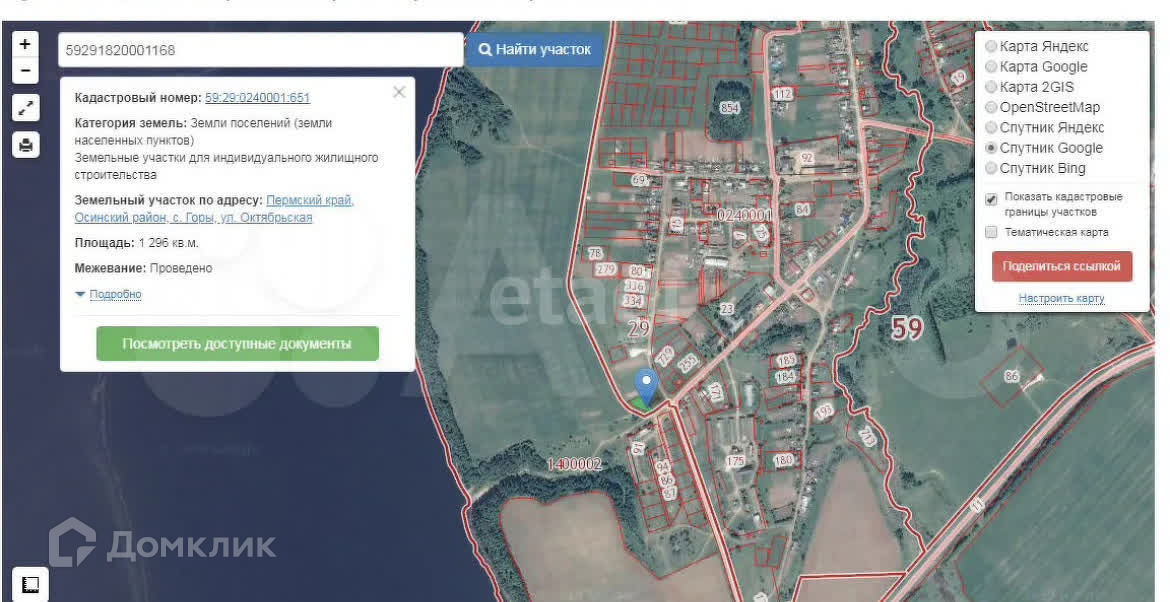
Task: Close the parcel info panel
Action: coord(399,92)
